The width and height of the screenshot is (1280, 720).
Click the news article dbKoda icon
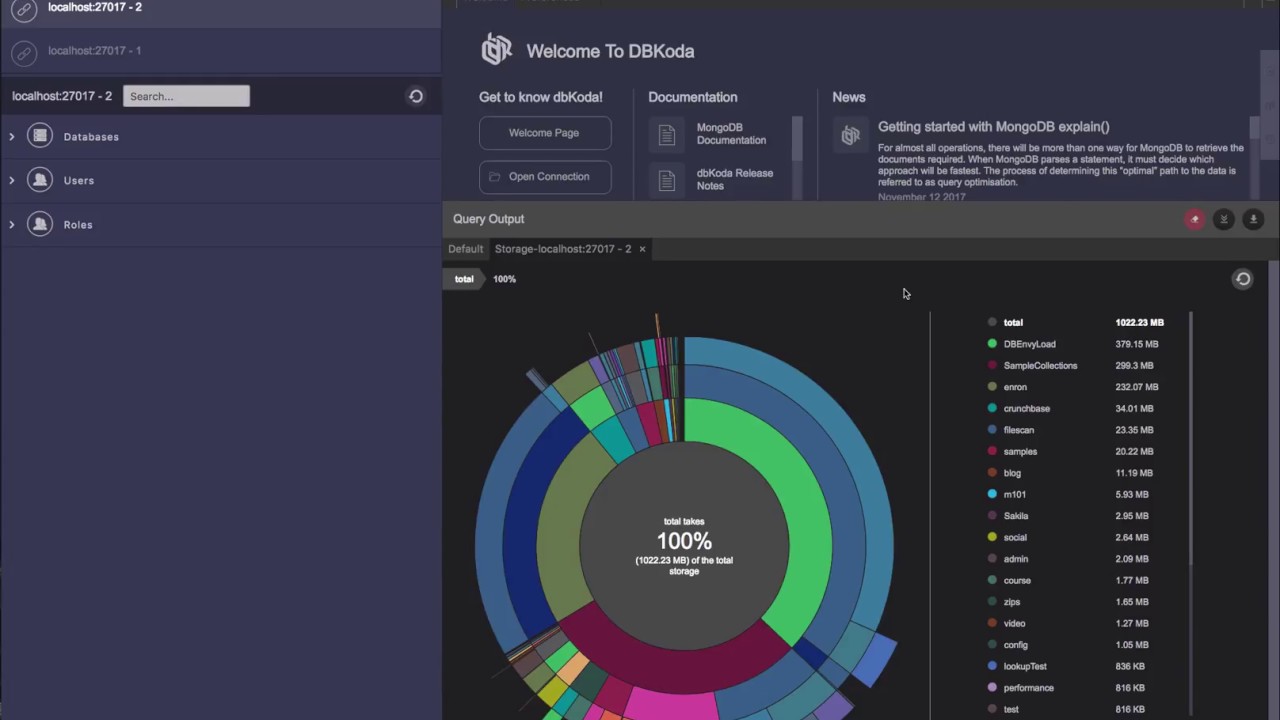tap(851, 135)
